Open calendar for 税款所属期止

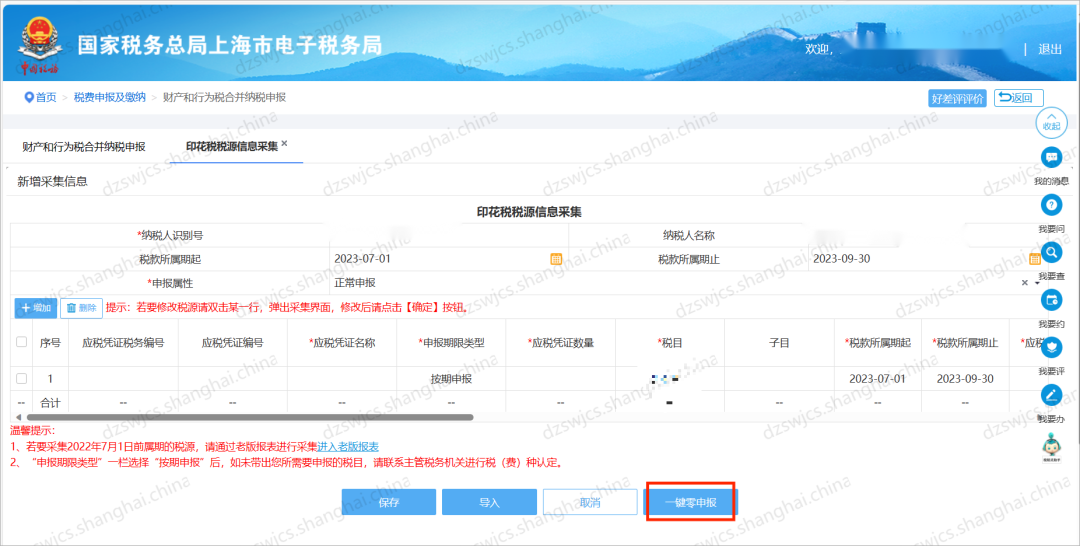(1035, 260)
